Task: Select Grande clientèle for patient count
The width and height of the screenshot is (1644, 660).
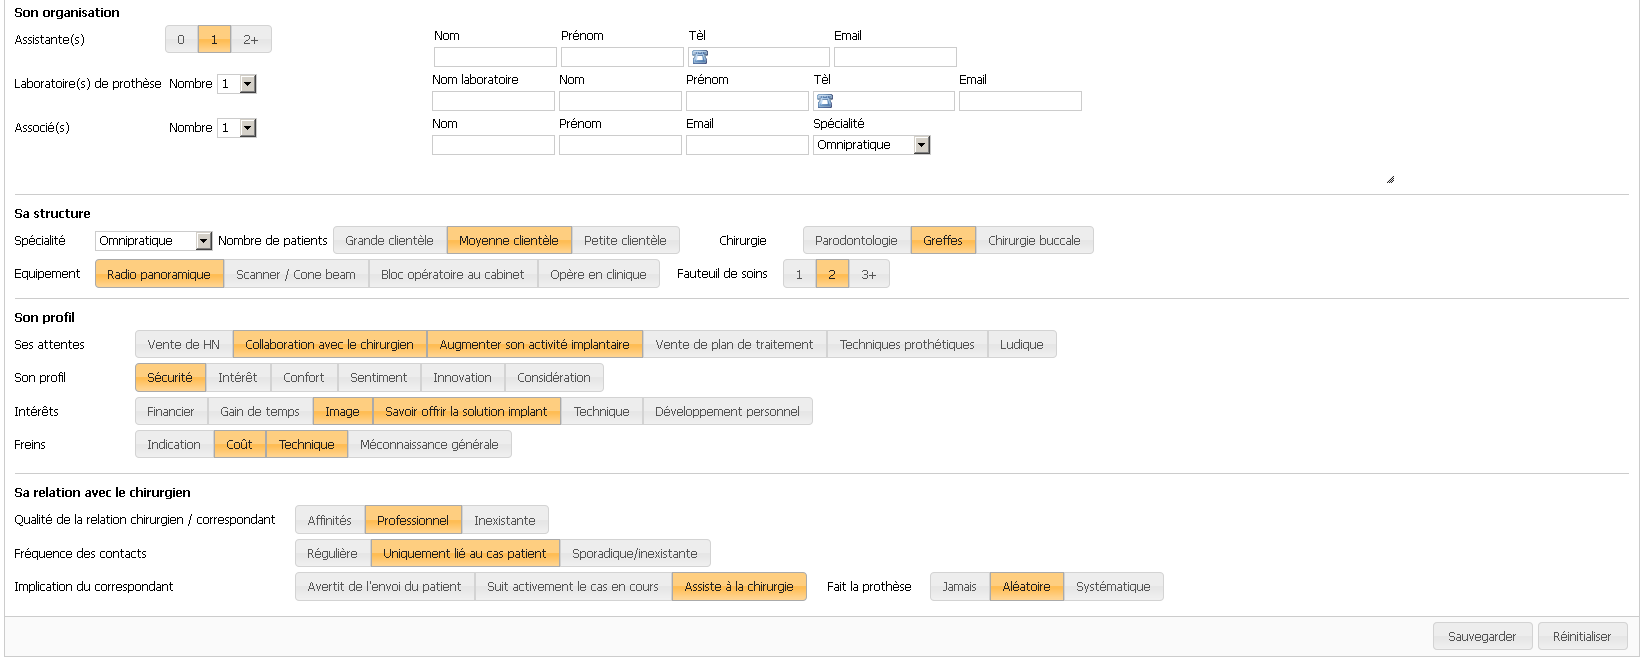Action: click(389, 241)
